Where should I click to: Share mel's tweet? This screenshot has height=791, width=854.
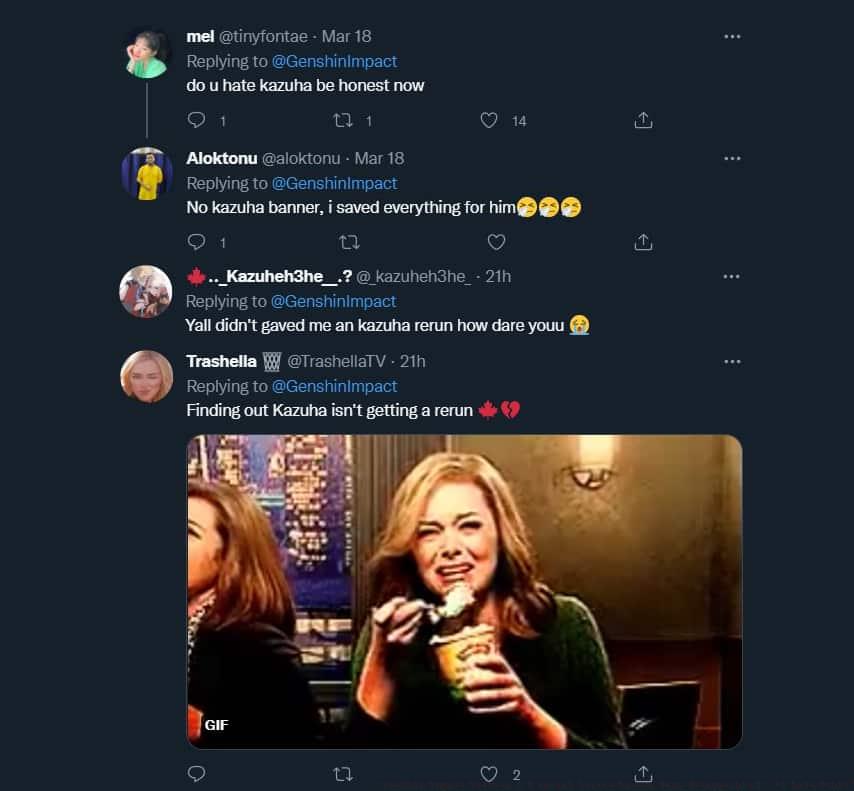(x=644, y=121)
